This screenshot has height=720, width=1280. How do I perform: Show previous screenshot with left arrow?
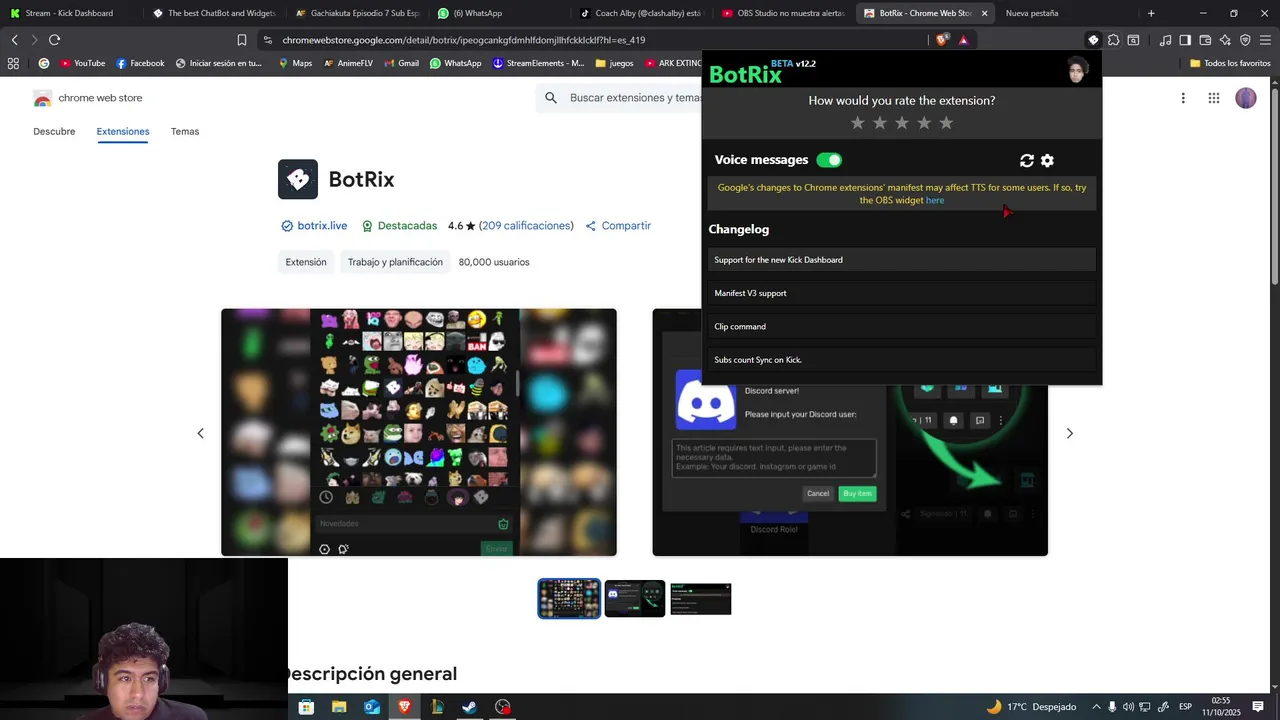coord(200,433)
